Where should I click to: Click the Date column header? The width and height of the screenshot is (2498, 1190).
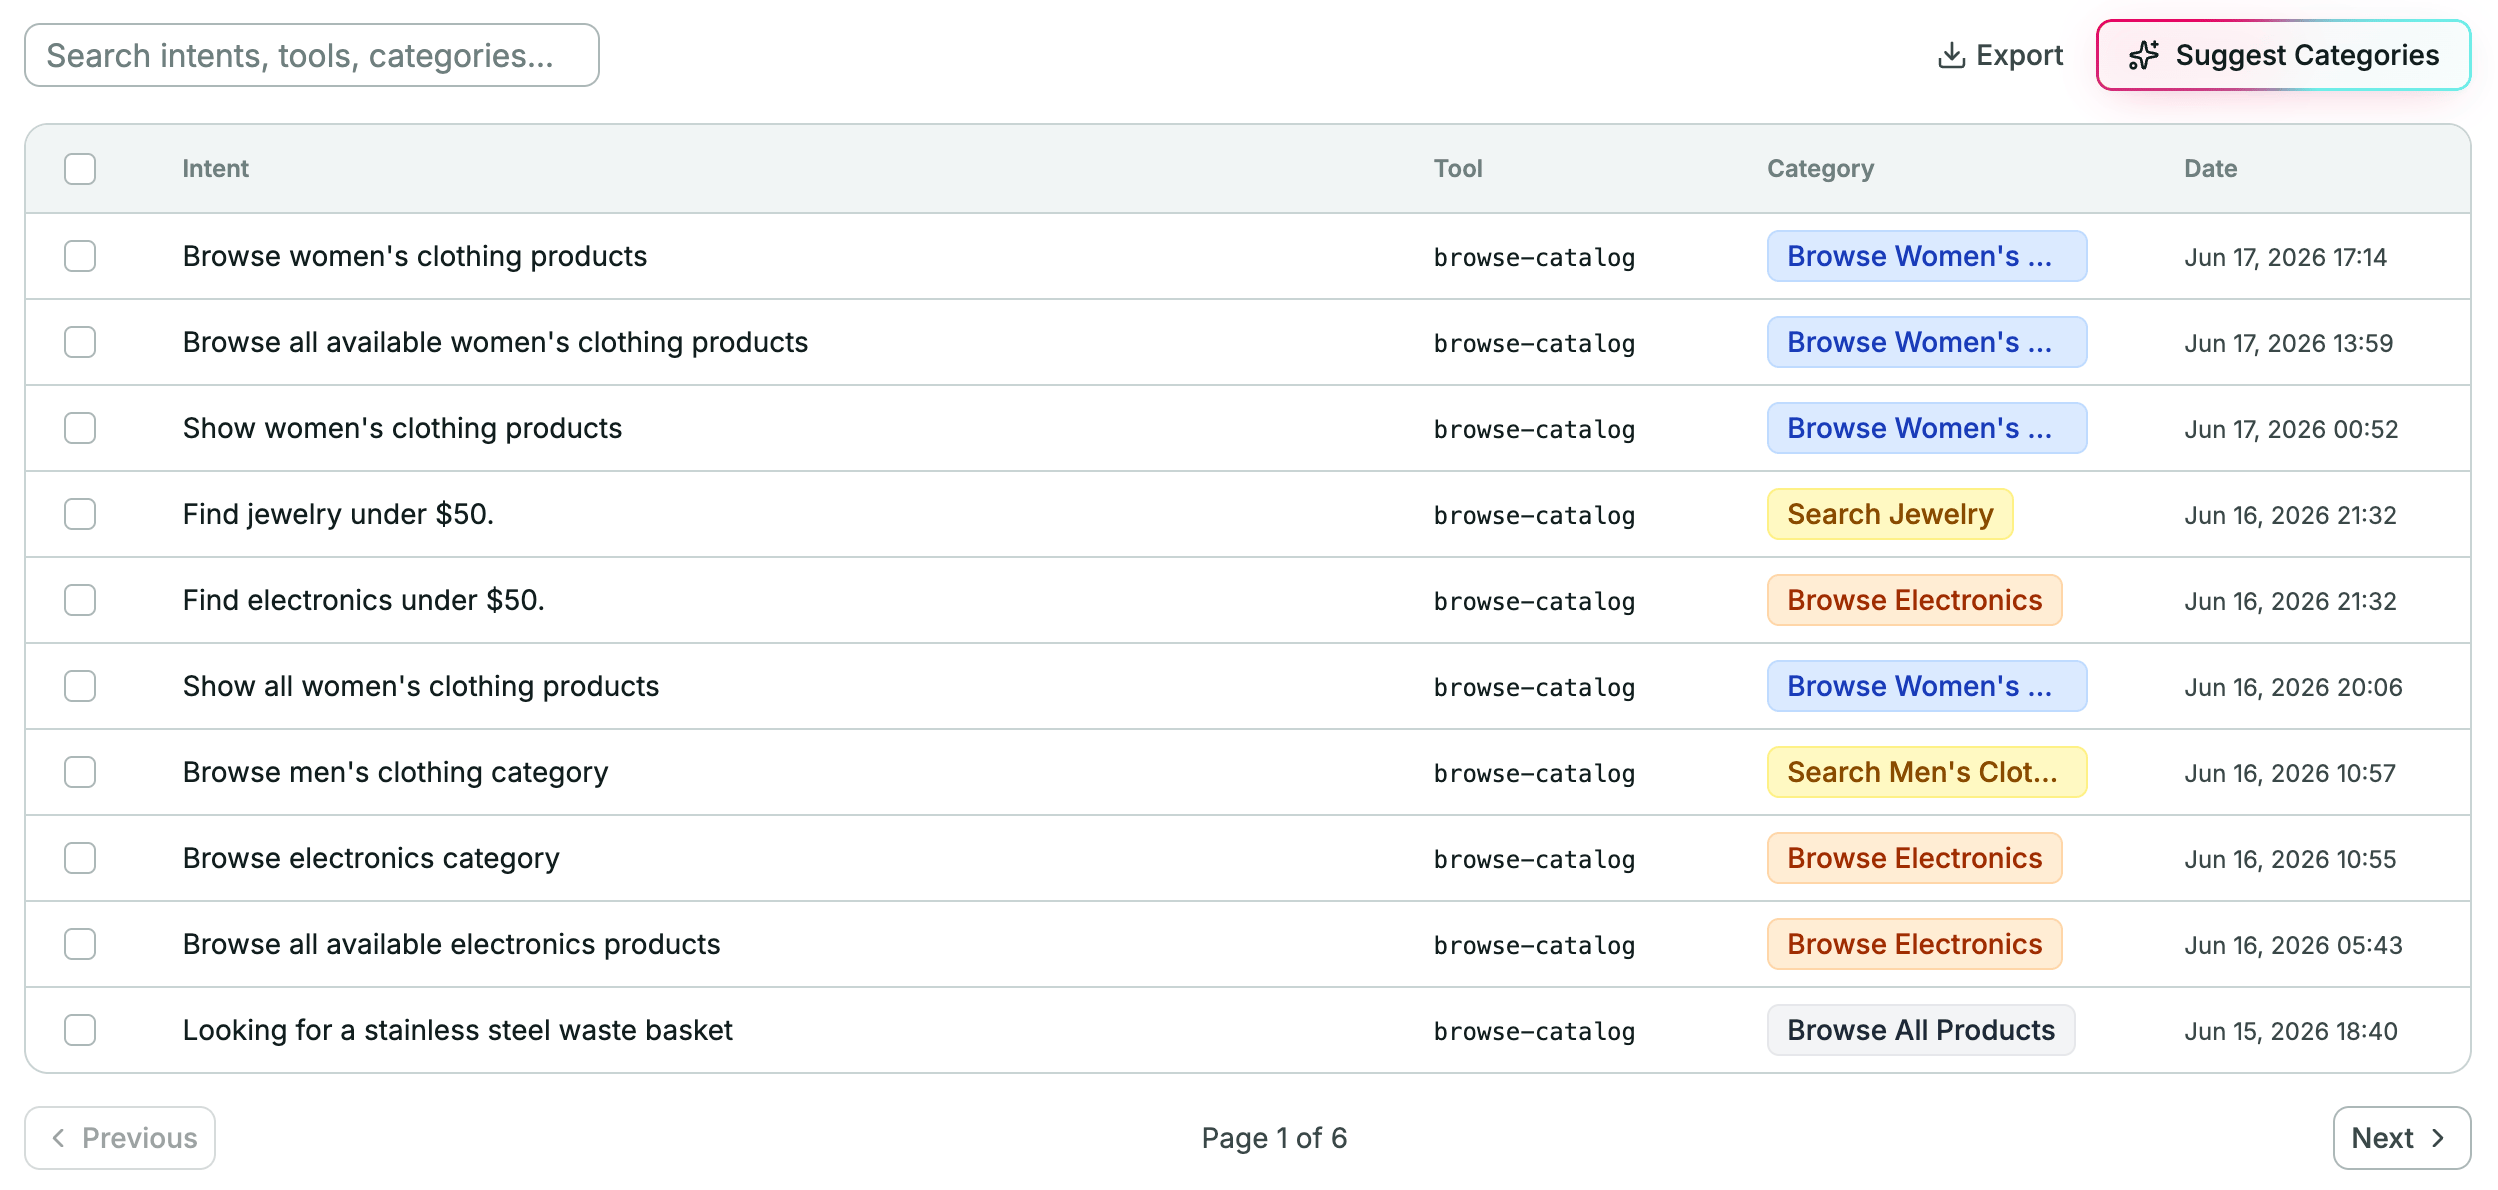coord(2210,169)
